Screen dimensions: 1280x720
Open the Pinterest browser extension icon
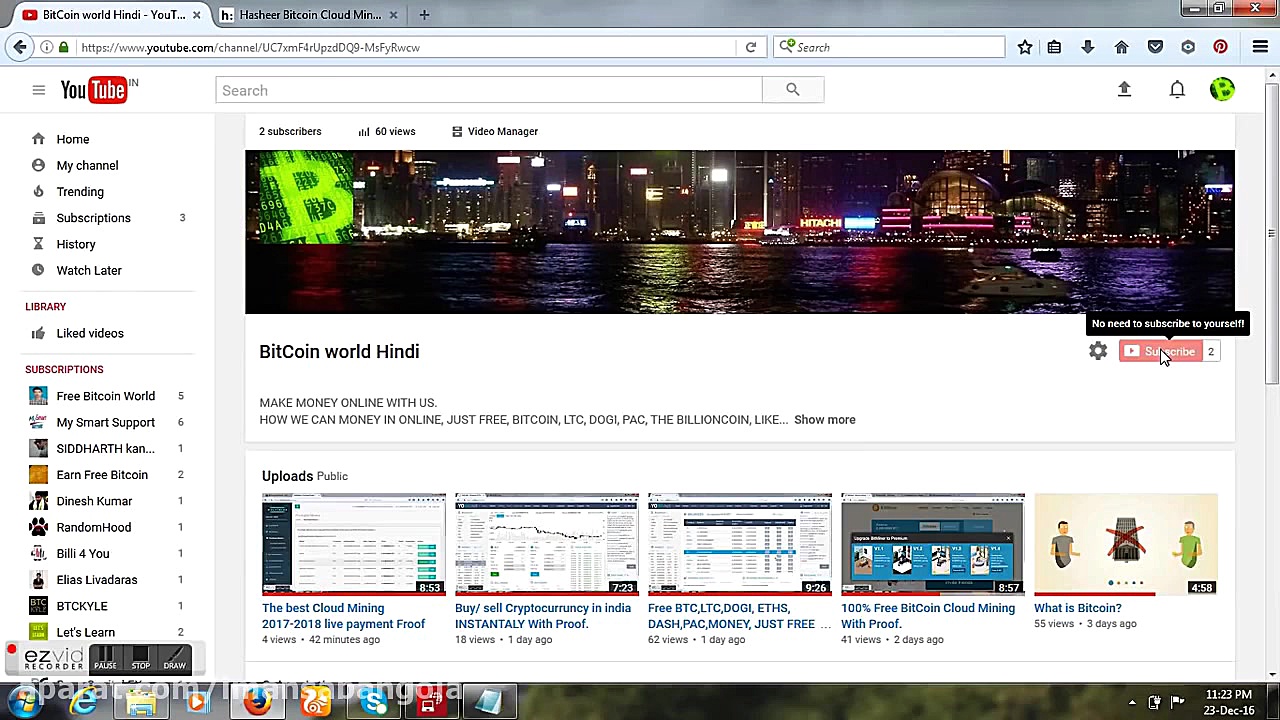(1220, 47)
